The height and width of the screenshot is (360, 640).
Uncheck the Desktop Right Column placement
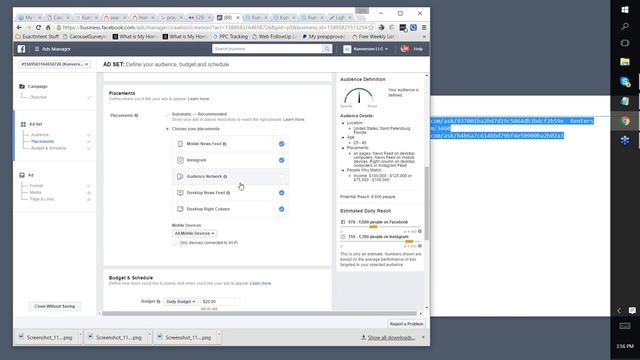point(282,209)
